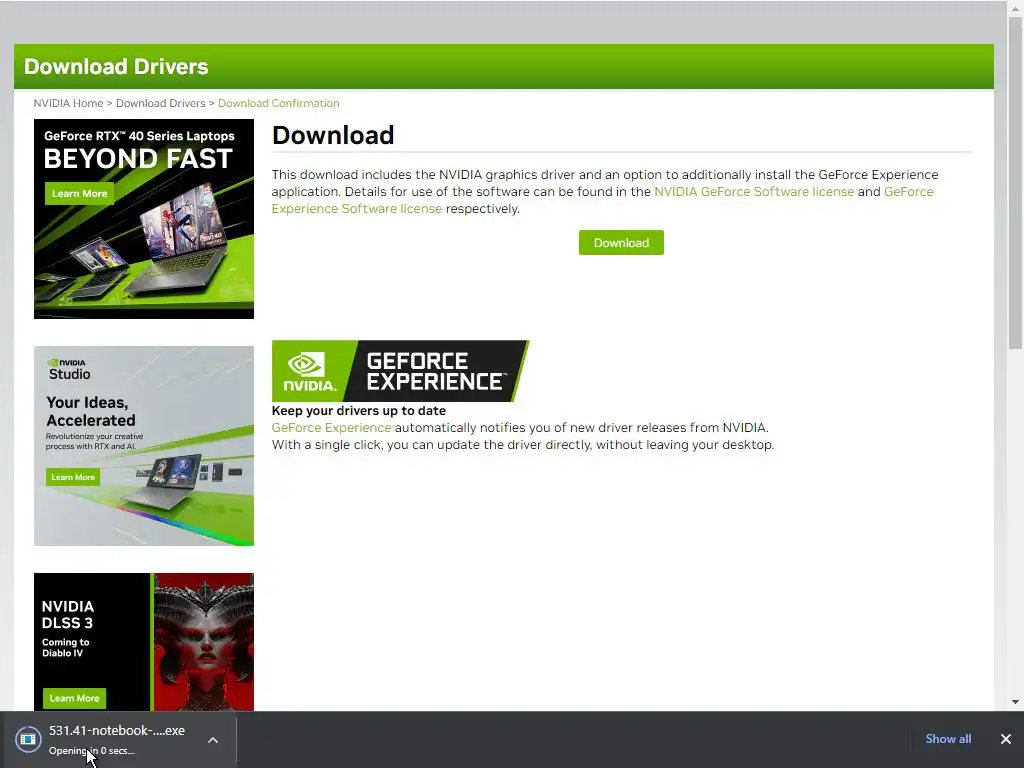Open the NVIDIA Studio Your Ideas Accelerated banner
This screenshot has width=1024, height=768.
144,446
